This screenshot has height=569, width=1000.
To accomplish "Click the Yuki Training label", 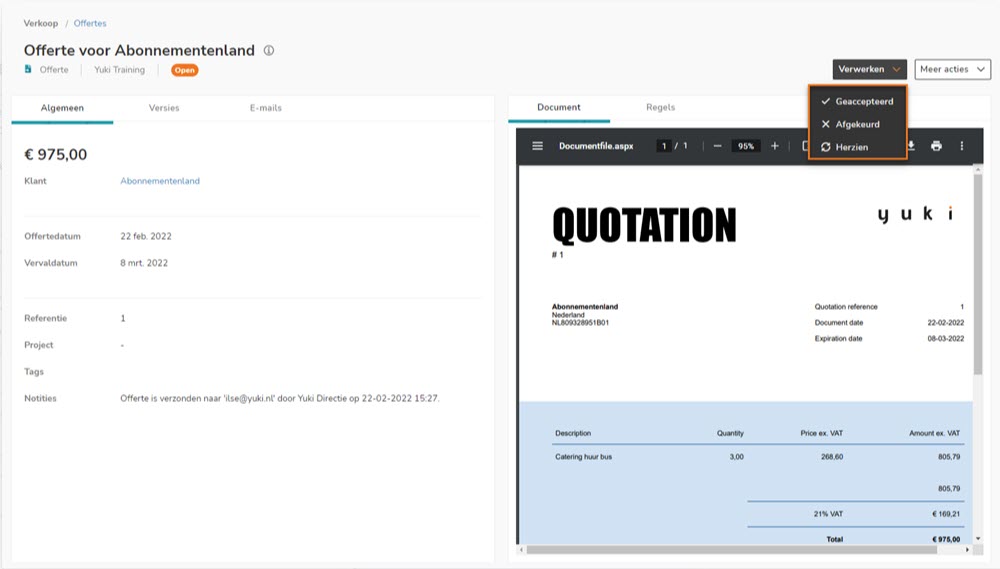I will [119, 70].
